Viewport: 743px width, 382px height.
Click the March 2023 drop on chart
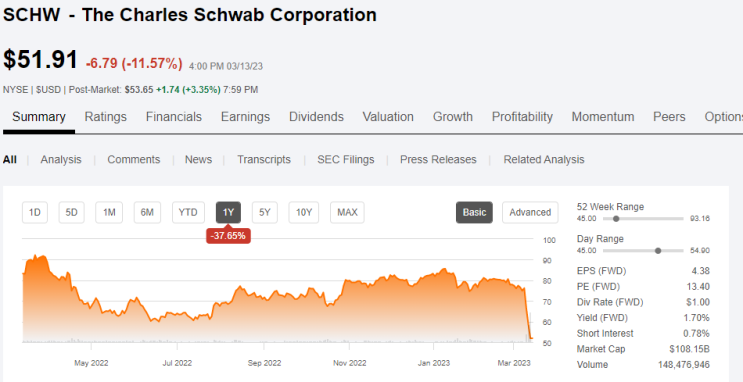(527, 313)
